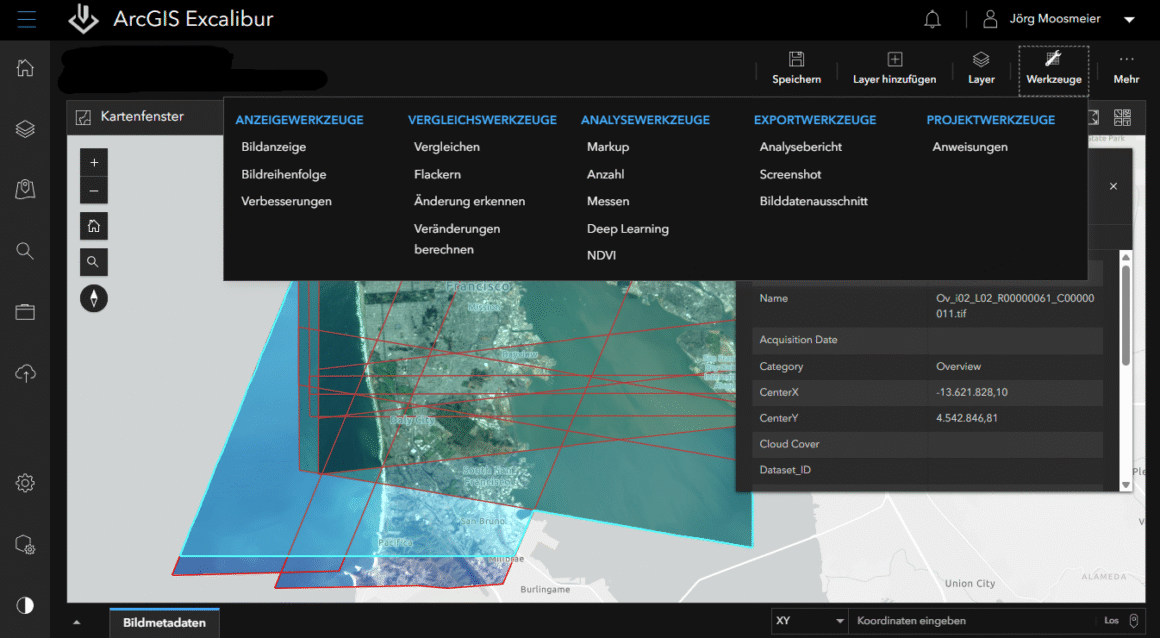
Task: Select Anweisungen project tool
Action: 970,147
